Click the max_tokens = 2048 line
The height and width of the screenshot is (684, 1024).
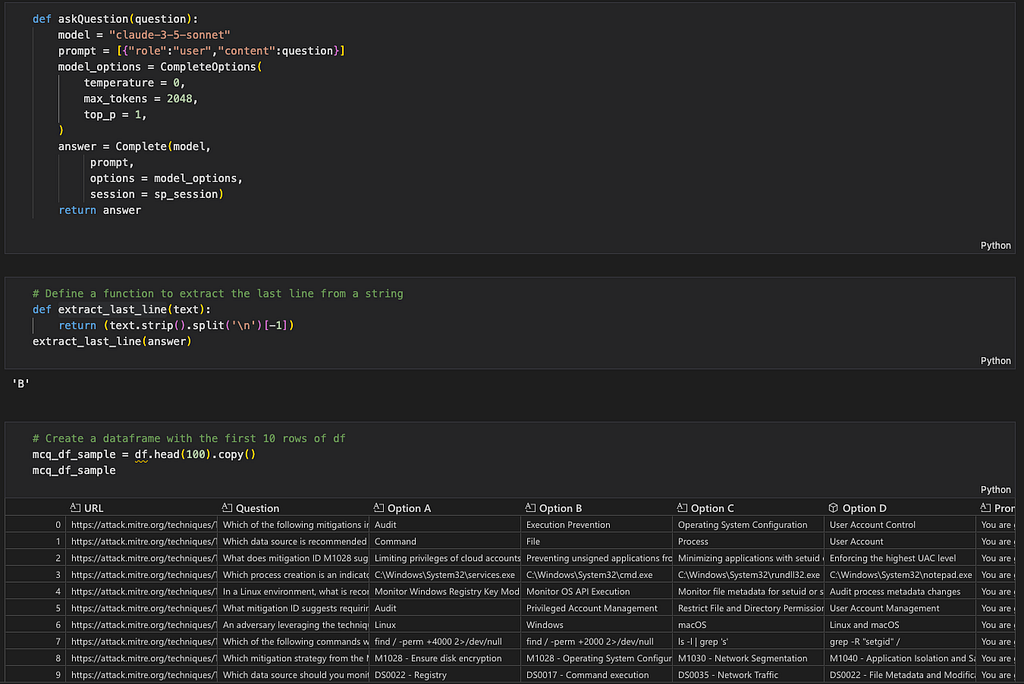pyautogui.click(x=140, y=99)
